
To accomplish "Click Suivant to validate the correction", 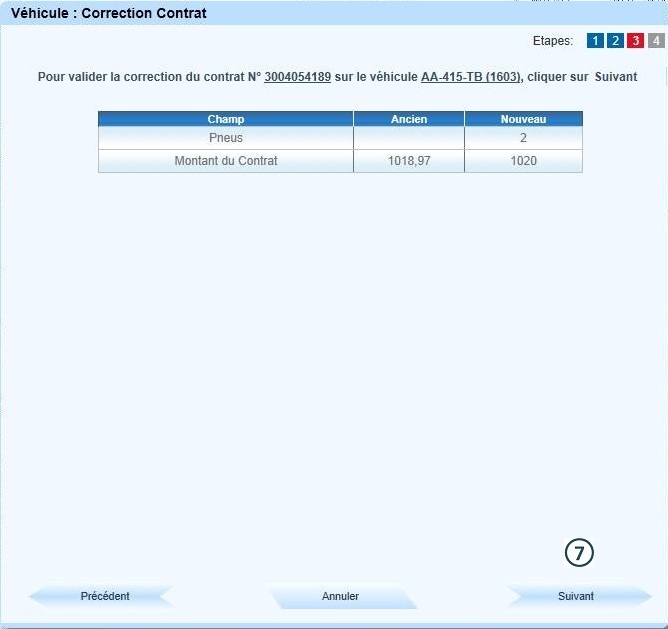I will point(576,596).
